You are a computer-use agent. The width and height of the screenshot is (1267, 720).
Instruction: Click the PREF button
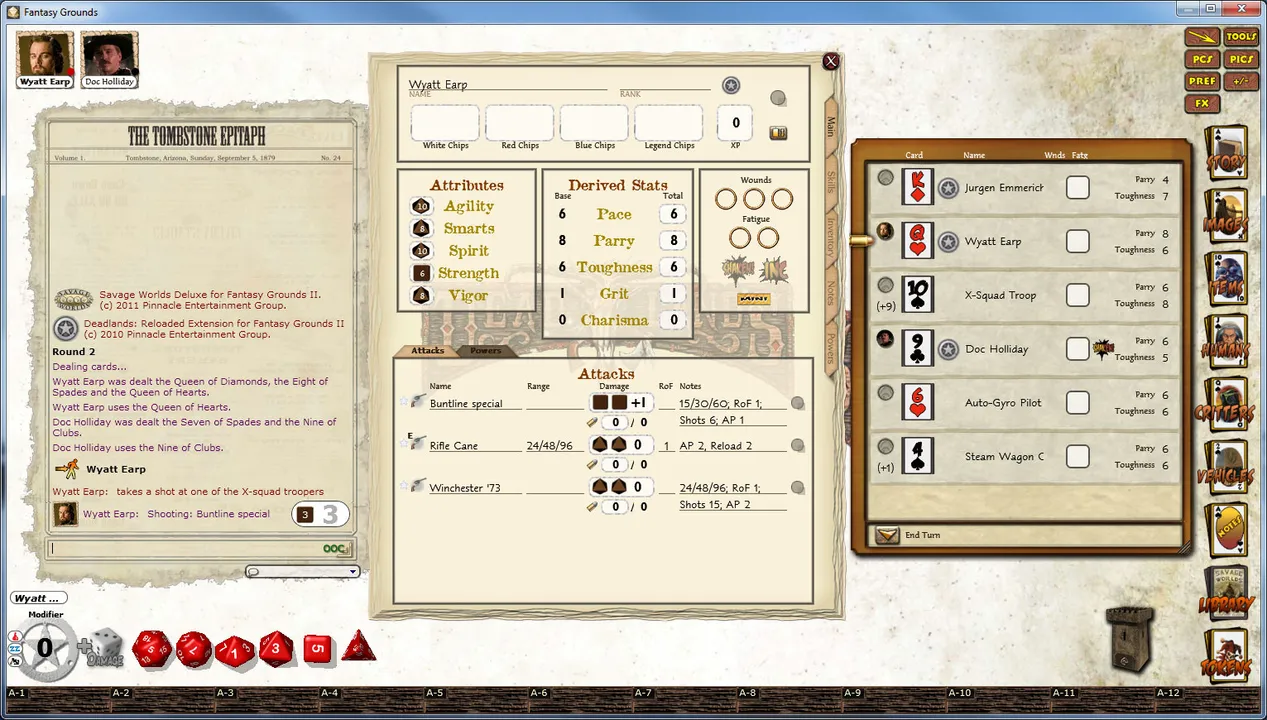pyautogui.click(x=1202, y=82)
